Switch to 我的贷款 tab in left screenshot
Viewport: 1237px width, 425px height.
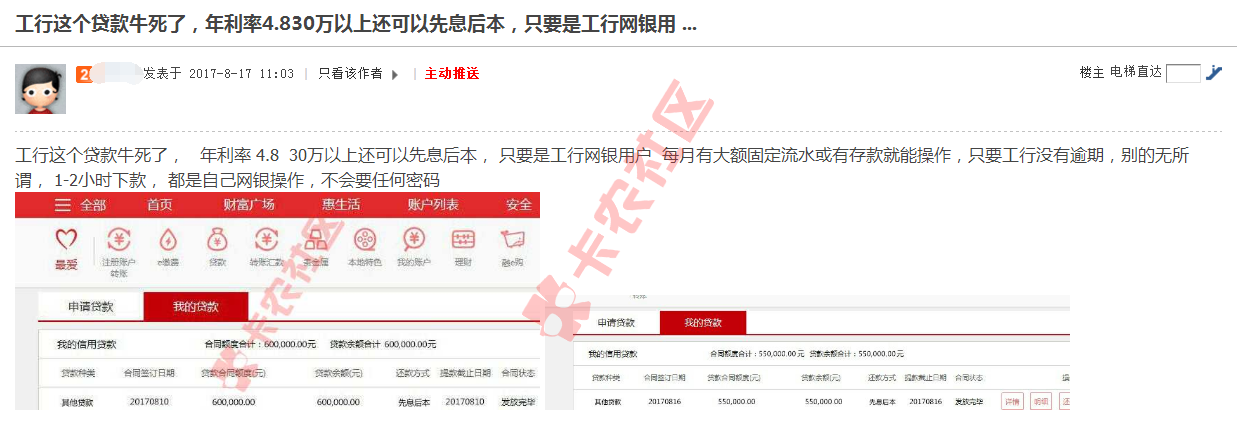click(x=196, y=307)
